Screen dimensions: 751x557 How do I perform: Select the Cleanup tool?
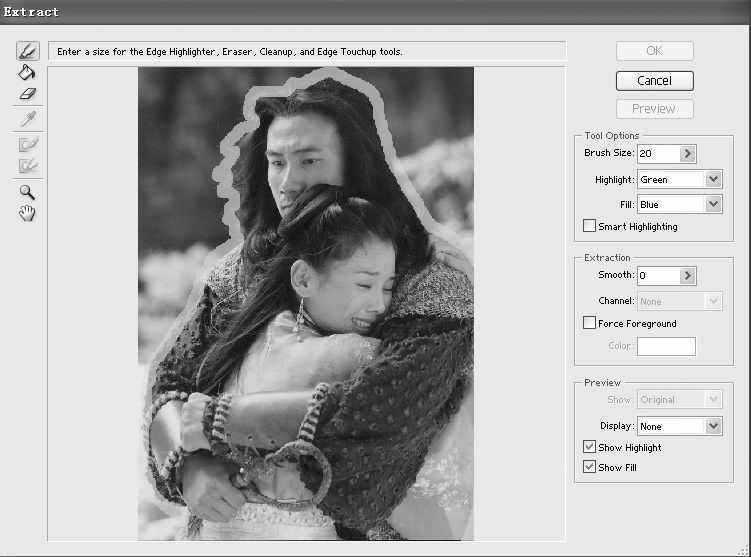coord(27,144)
